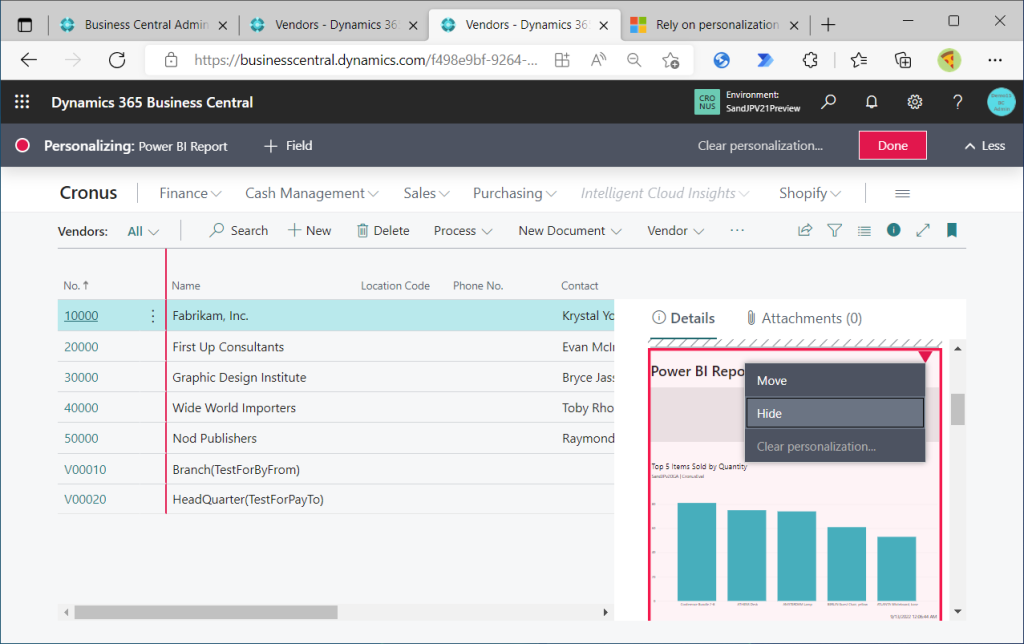This screenshot has width=1024, height=644.
Task: Expand the Vendor action menu
Action: coord(675,231)
